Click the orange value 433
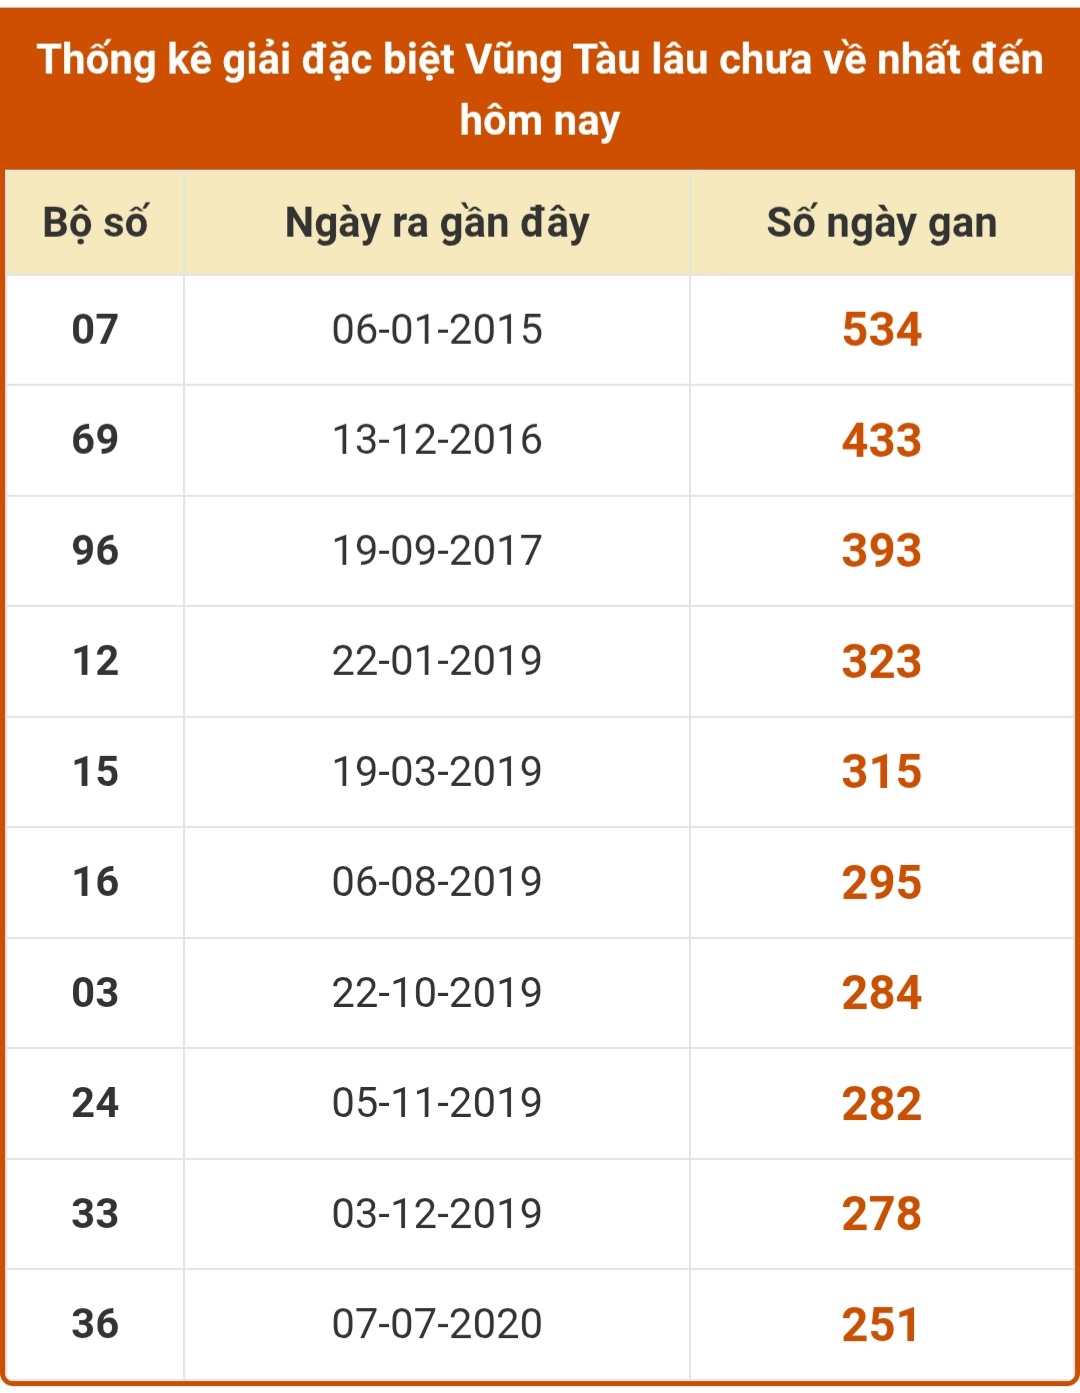 pyautogui.click(x=881, y=440)
